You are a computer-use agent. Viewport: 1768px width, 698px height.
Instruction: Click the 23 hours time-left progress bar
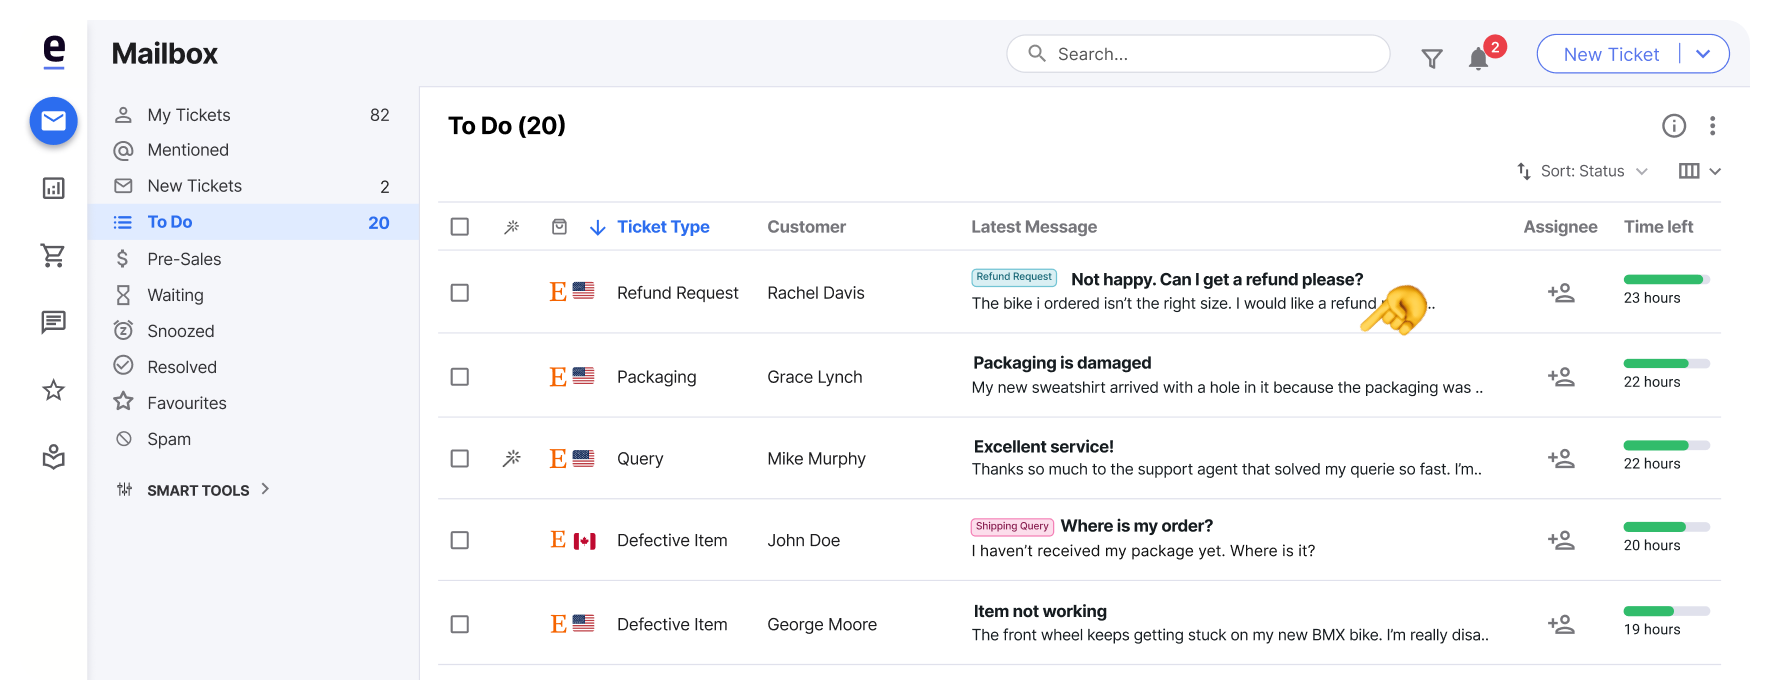point(1666,279)
